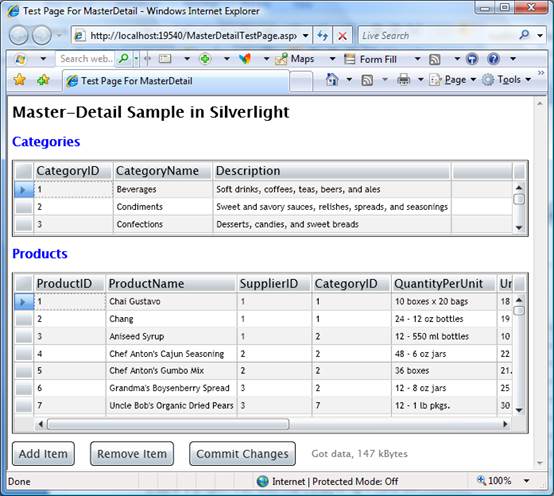Open the Live Search provider dropdown
This screenshot has height=496, width=554.
click(540, 35)
